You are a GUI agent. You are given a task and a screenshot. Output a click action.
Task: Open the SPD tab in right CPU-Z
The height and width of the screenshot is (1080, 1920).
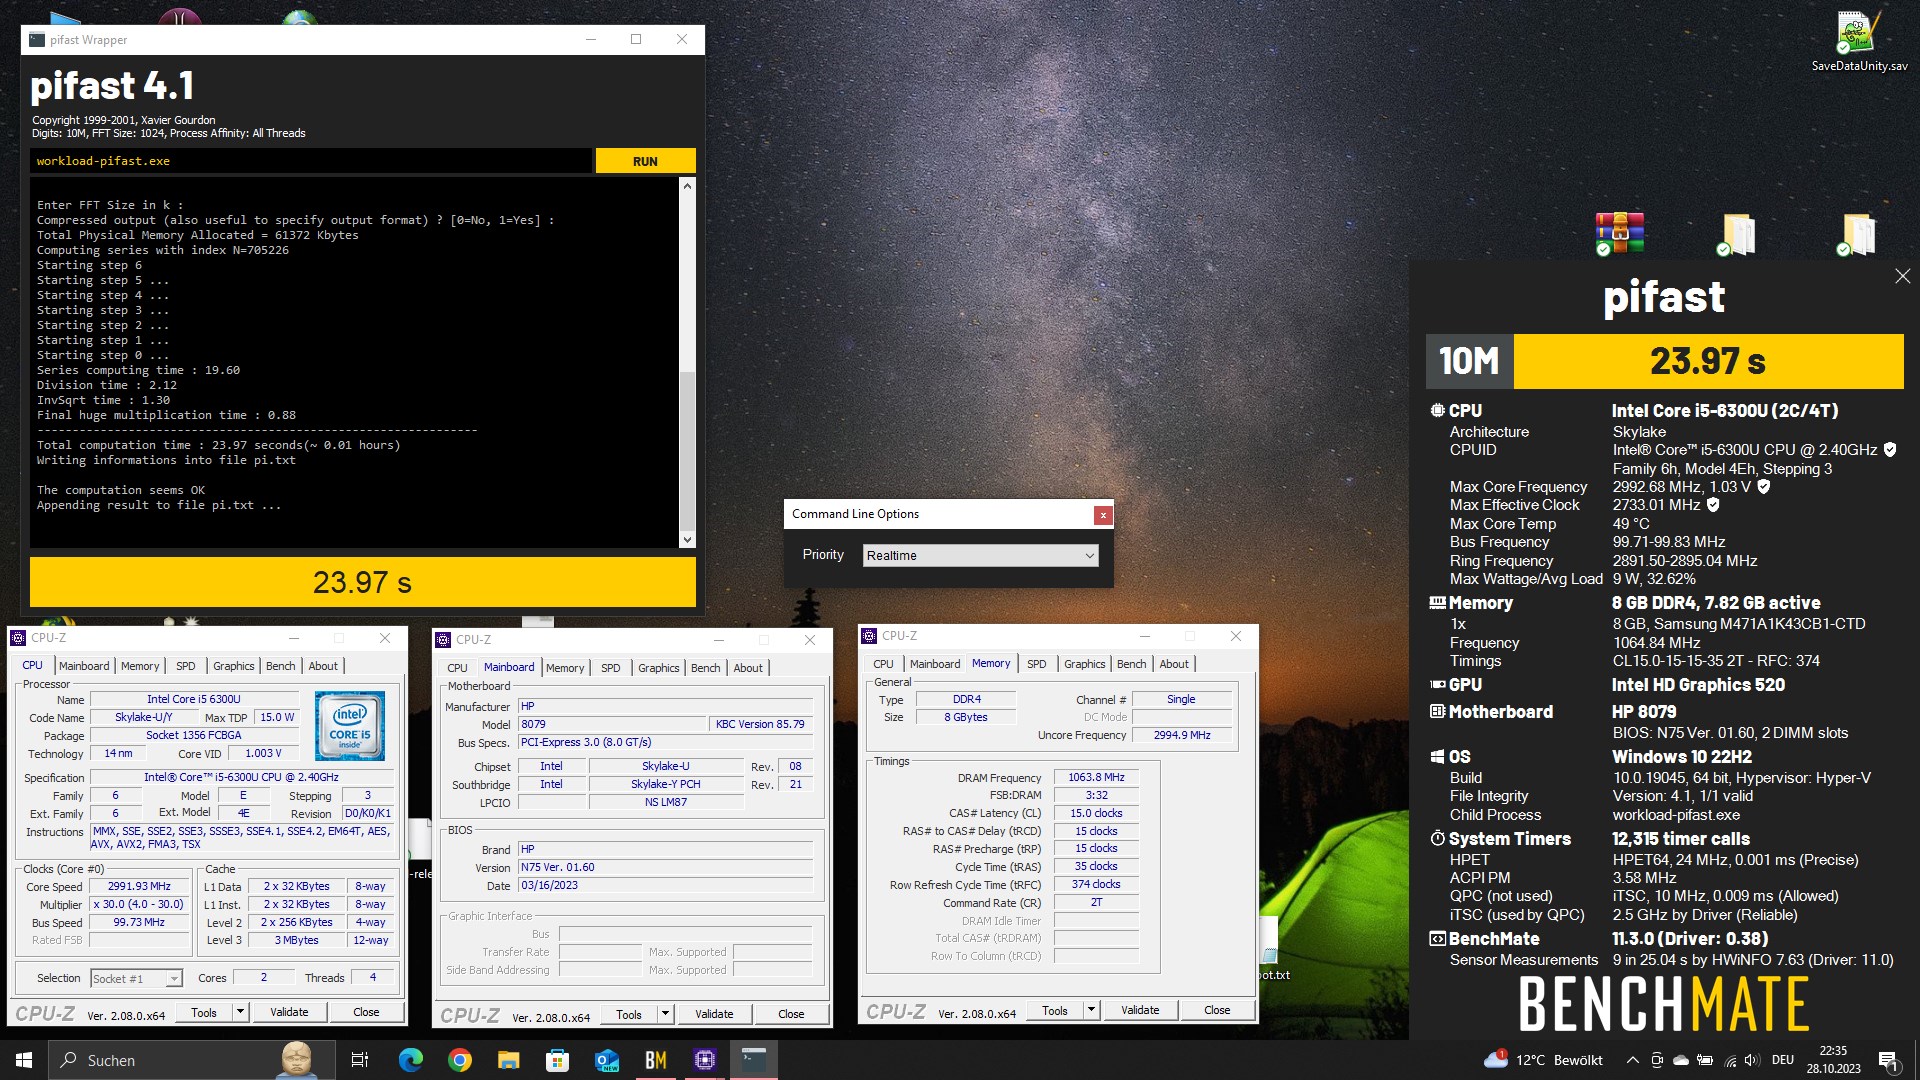[x=1037, y=664]
